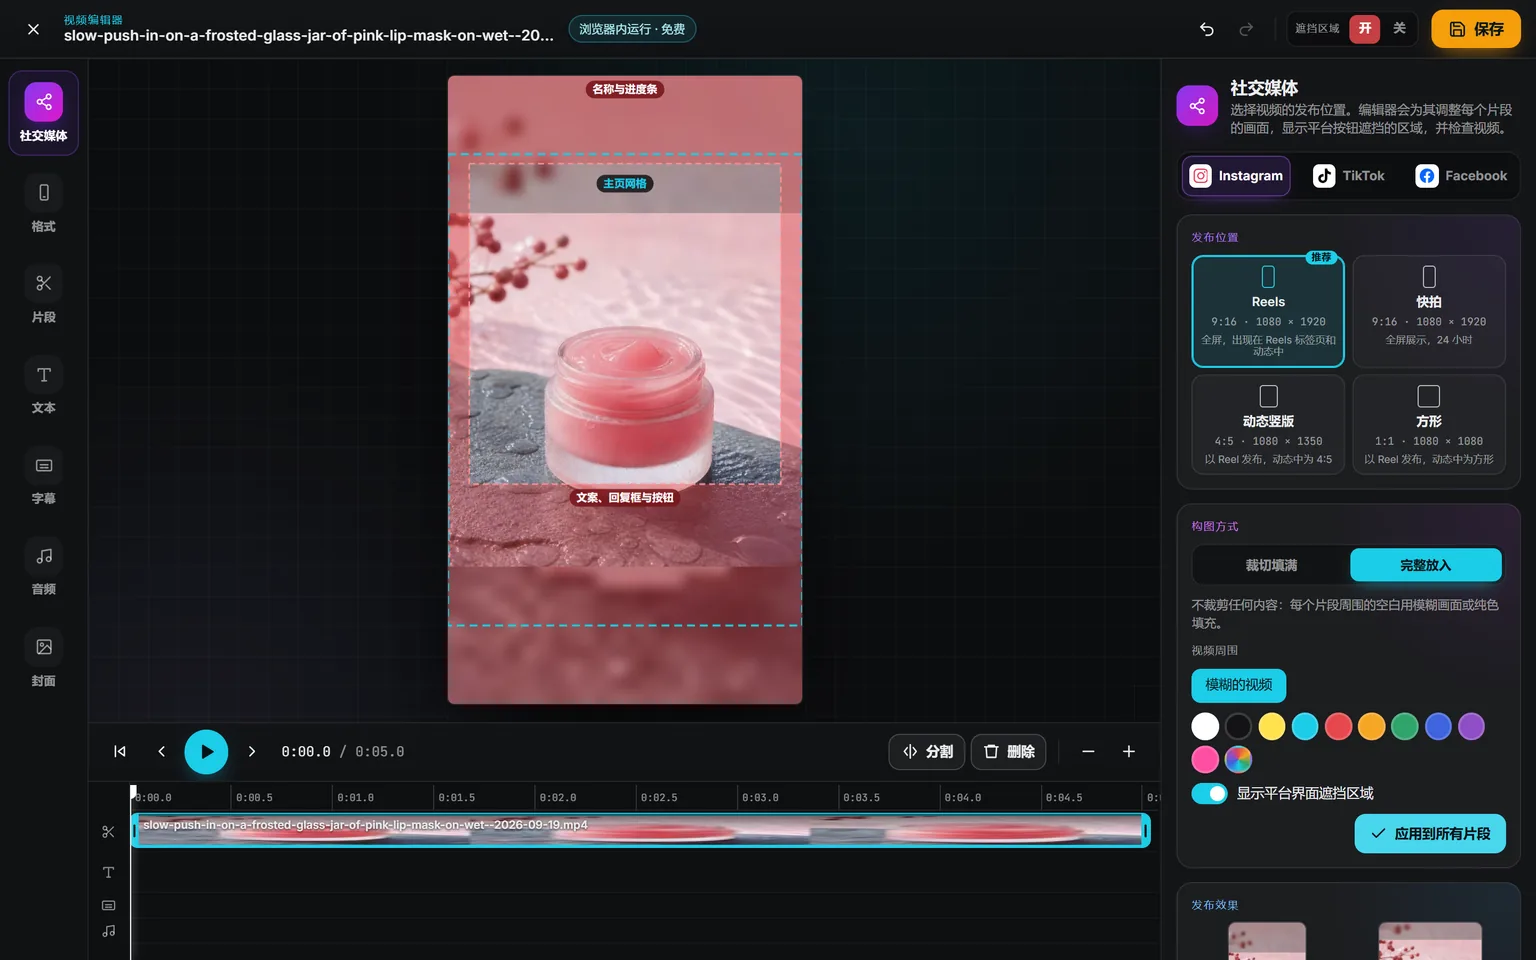Zoom in the timeline
The image size is (1536, 960).
[1129, 752]
